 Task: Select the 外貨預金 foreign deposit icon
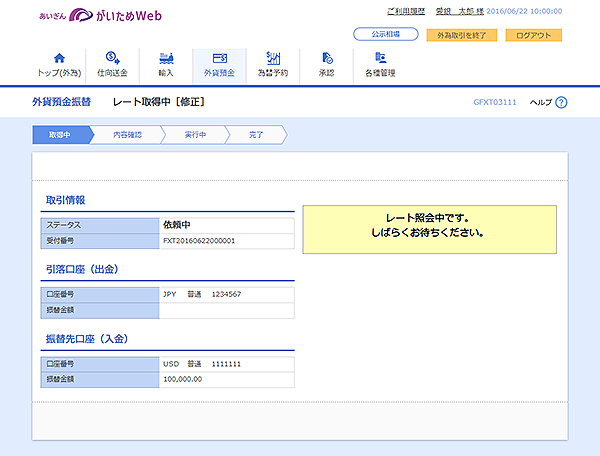tap(220, 58)
